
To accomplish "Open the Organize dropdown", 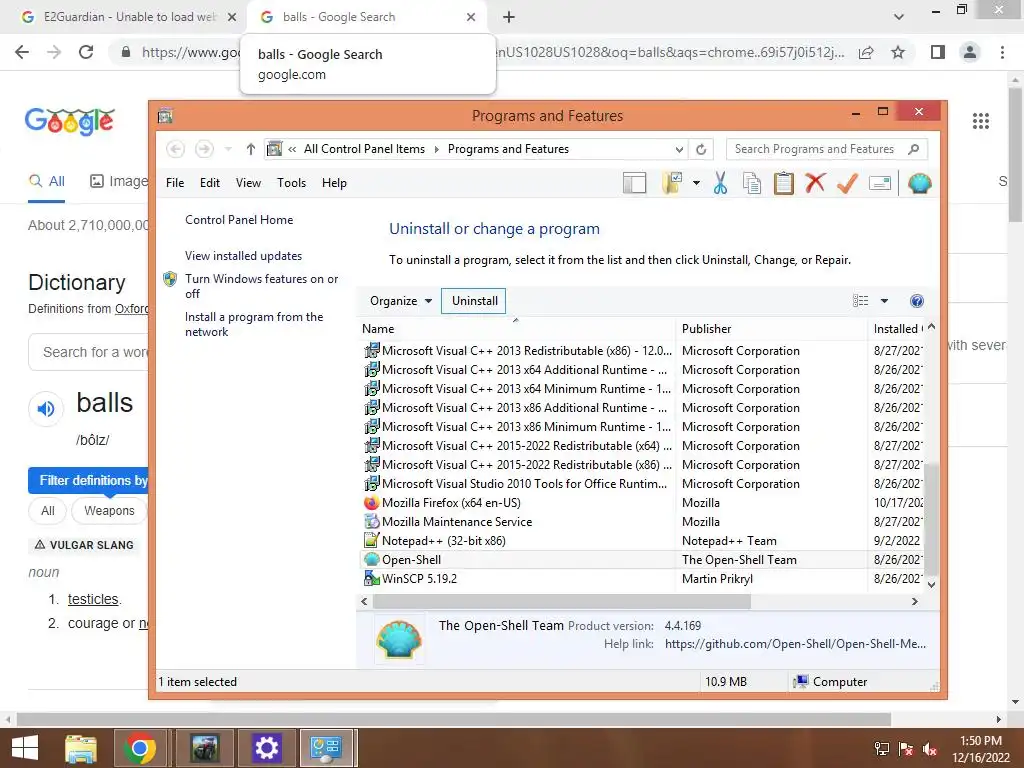I will (400, 301).
